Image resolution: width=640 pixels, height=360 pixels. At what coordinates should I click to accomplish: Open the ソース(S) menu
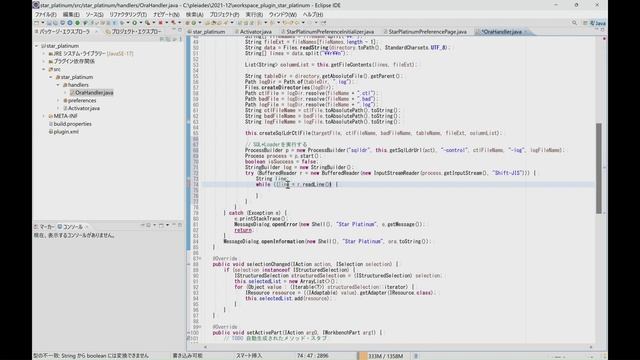point(94,14)
